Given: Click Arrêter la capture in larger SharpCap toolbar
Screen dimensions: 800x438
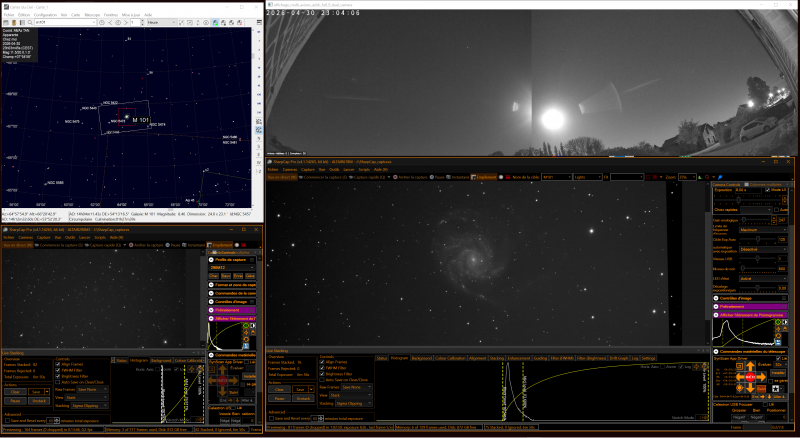Looking at the screenshot, I should 410,177.
